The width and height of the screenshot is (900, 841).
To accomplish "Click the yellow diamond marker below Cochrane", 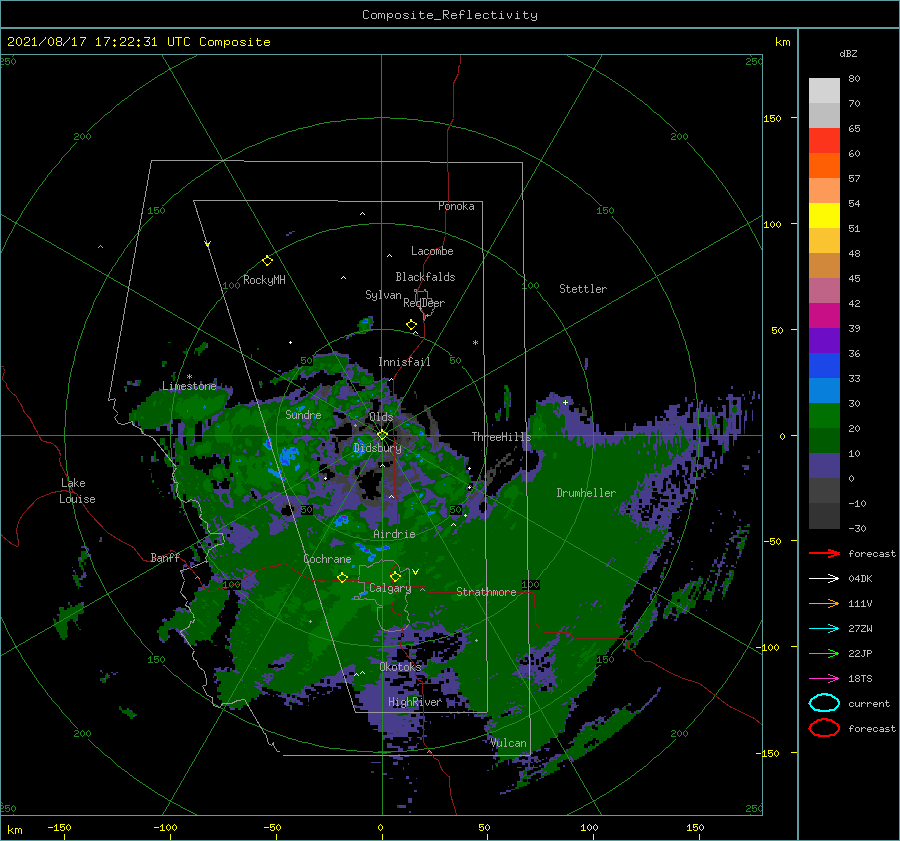I will tap(343, 577).
